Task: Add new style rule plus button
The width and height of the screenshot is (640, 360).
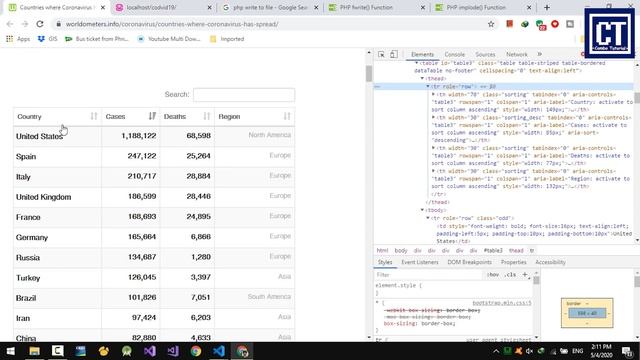Action: [x=525, y=275]
